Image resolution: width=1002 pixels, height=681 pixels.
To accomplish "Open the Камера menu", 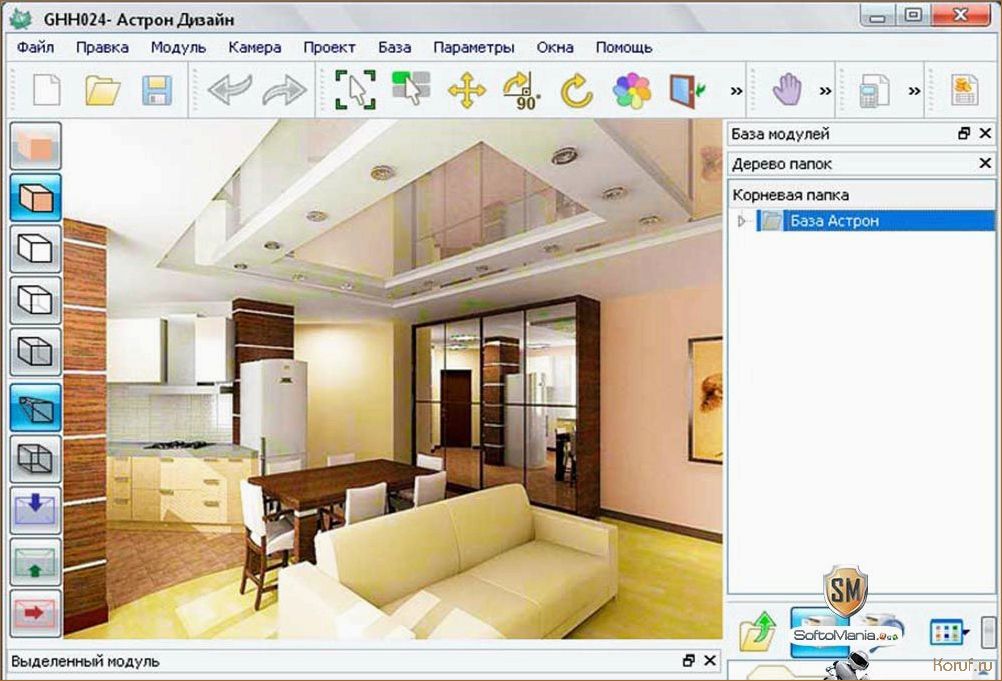I will [254, 47].
